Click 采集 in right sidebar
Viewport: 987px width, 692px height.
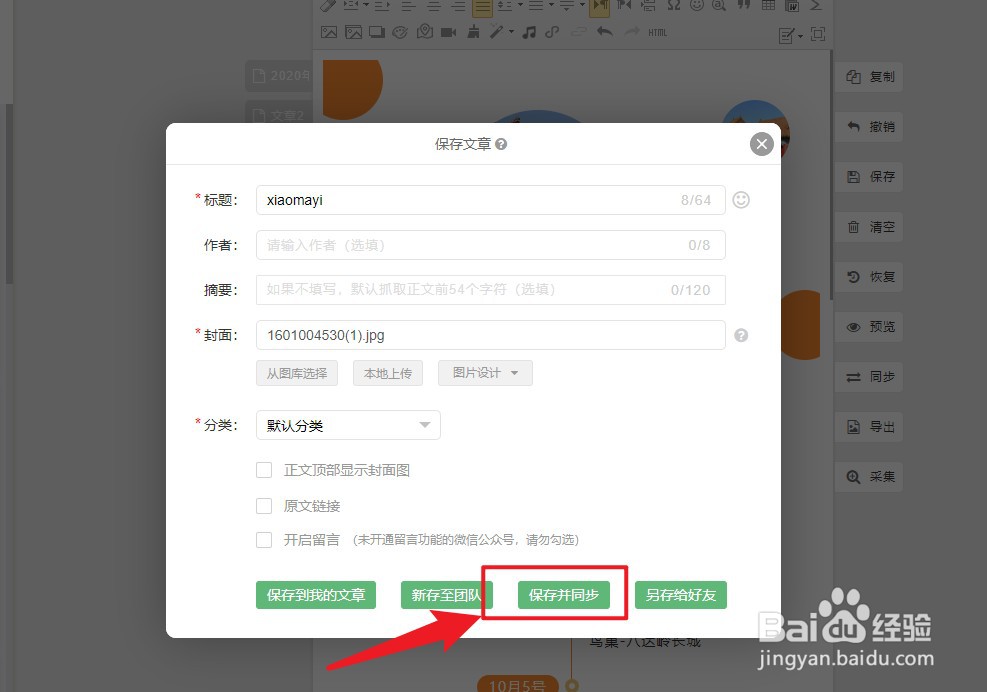coord(869,477)
